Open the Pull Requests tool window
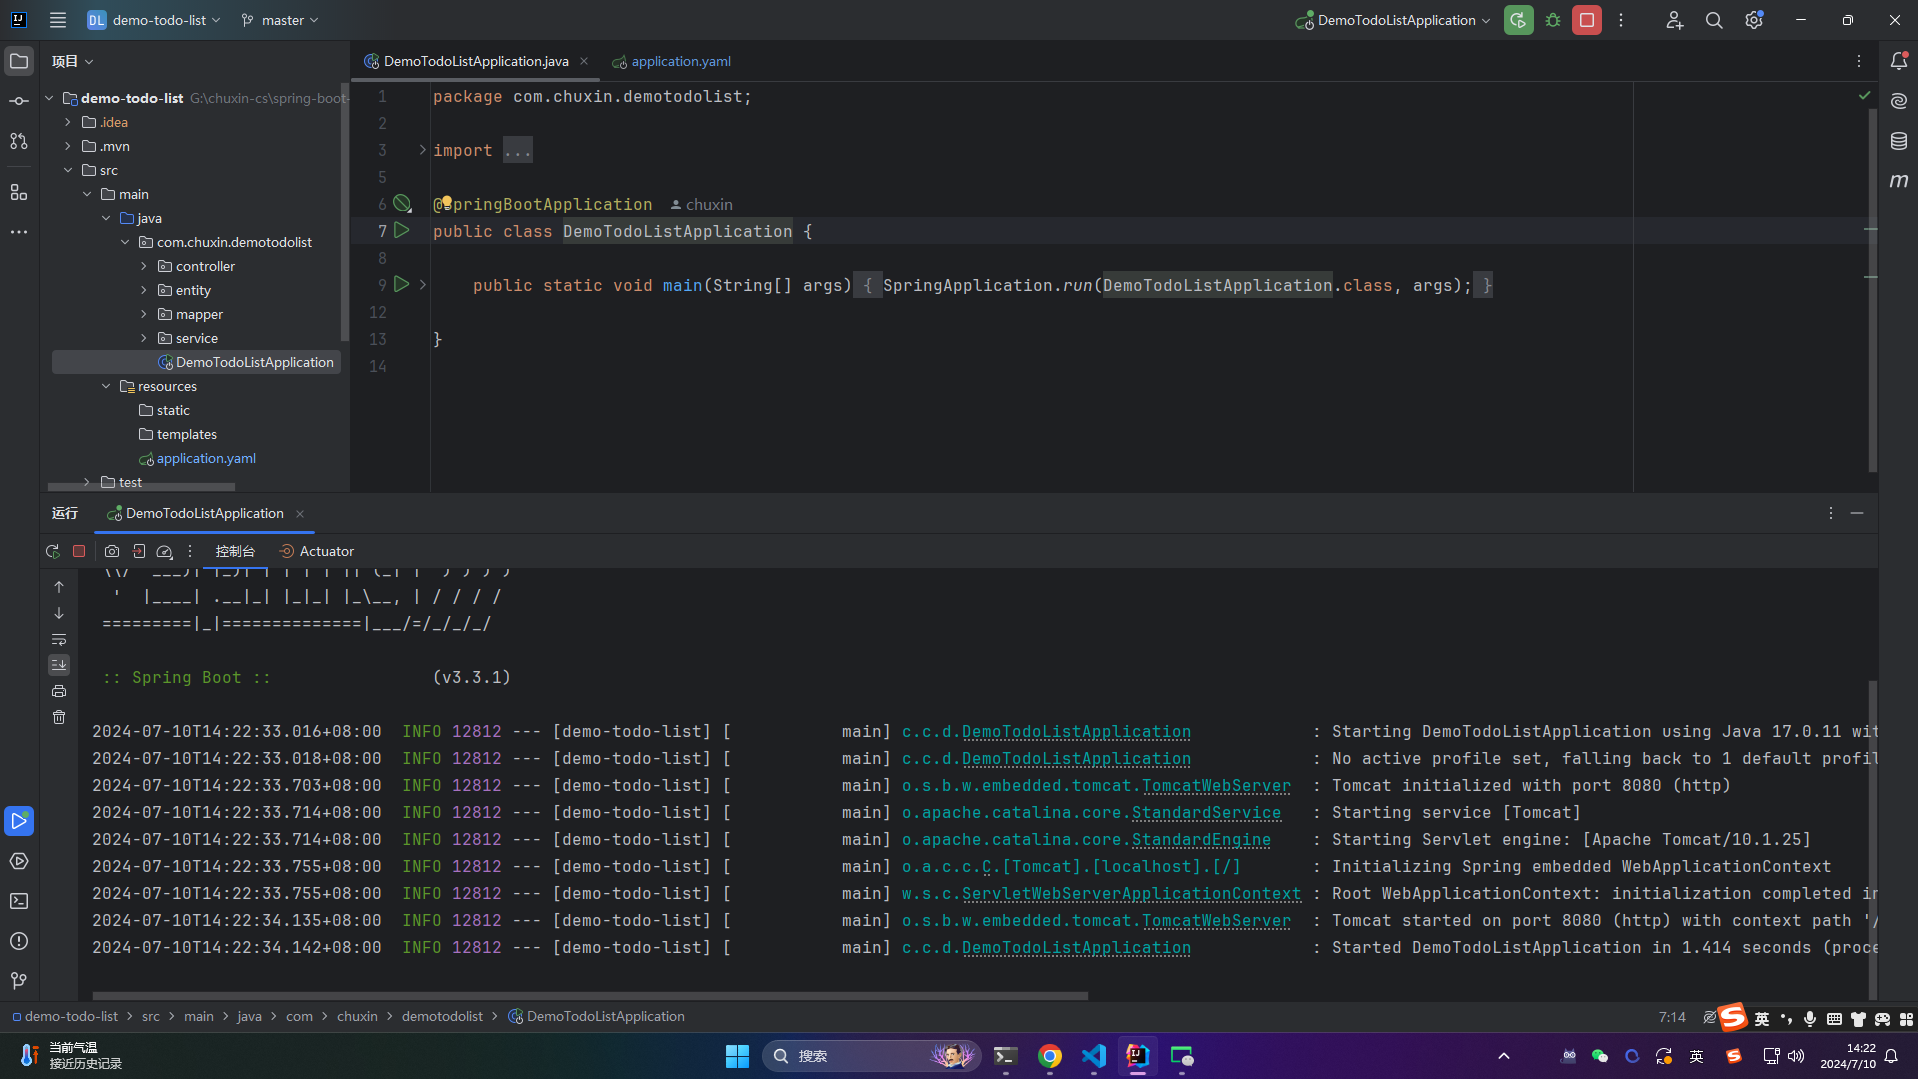The height and width of the screenshot is (1079, 1918). [19, 142]
